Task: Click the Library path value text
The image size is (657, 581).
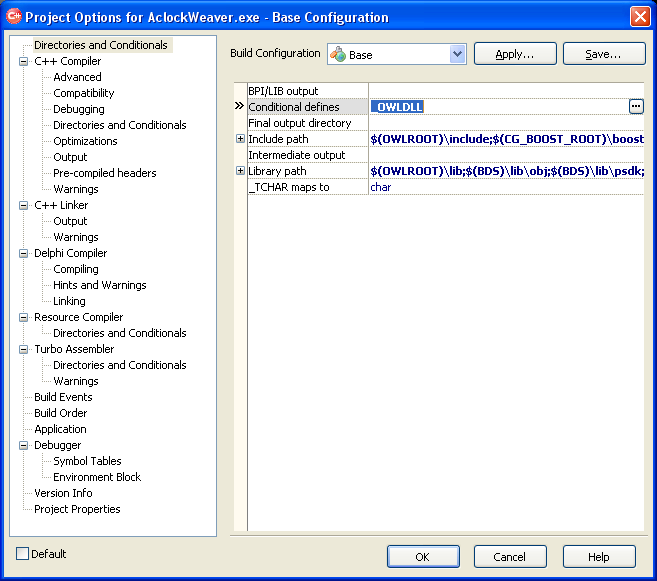Action: coord(507,171)
